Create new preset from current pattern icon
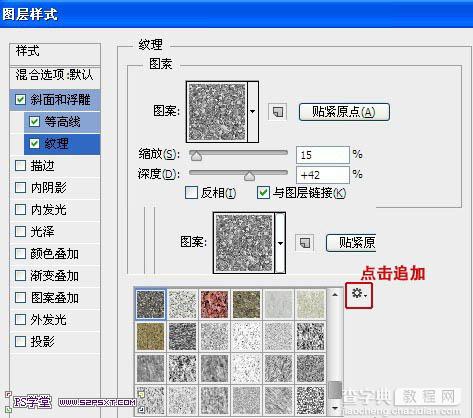Image resolution: width=473 pixels, height=418 pixels. click(277, 112)
